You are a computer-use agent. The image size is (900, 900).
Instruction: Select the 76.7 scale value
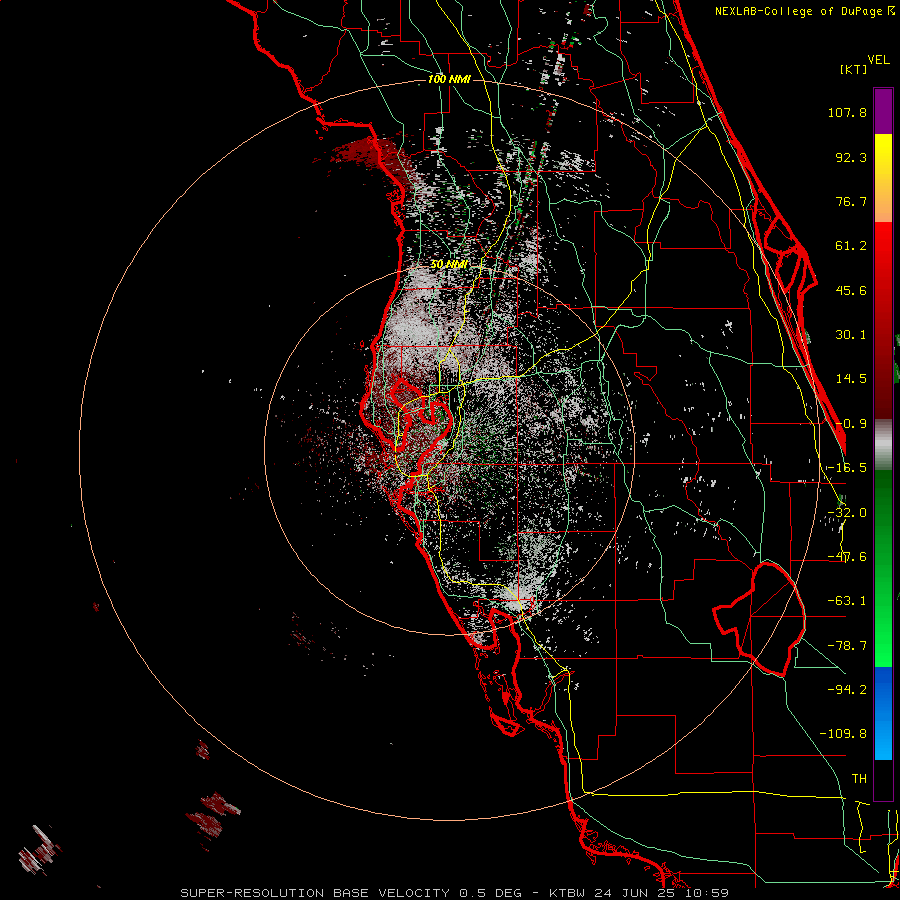point(851,201)
